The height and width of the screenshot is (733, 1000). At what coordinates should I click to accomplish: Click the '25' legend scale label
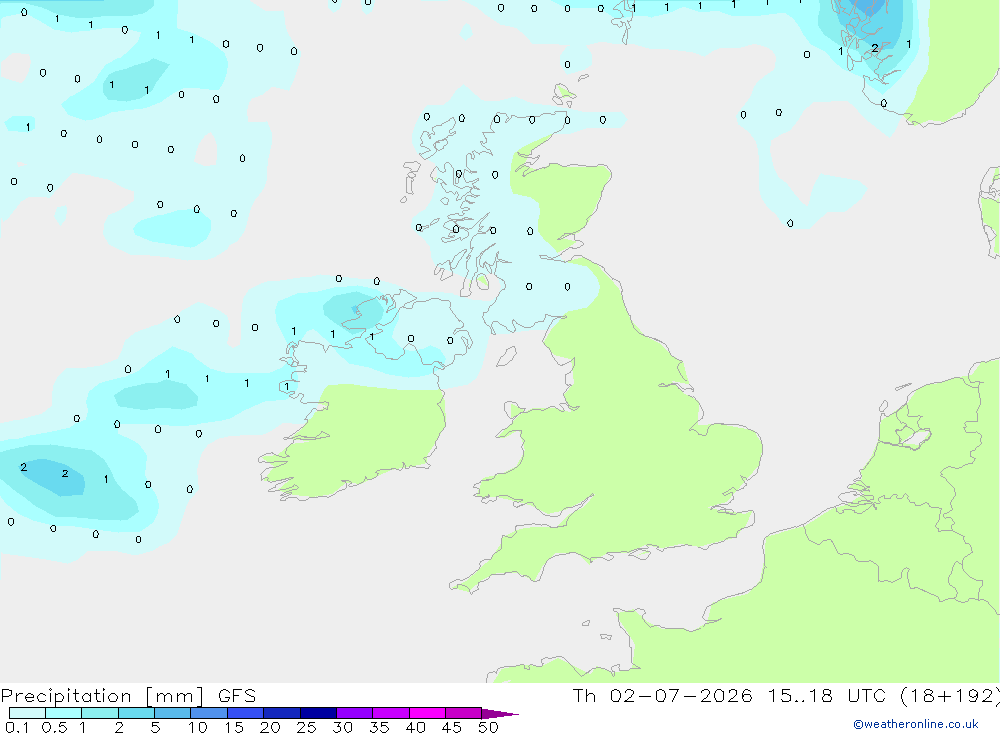click(x=307, y=727)
